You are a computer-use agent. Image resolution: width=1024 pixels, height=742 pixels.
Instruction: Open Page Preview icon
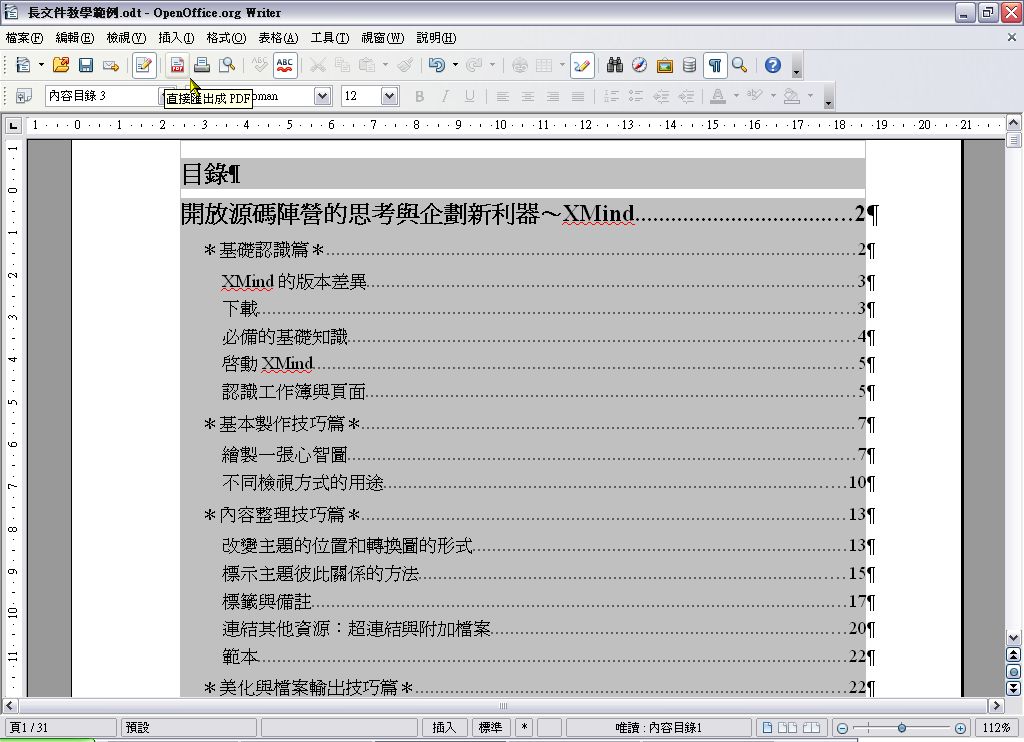tap(227, 65)
